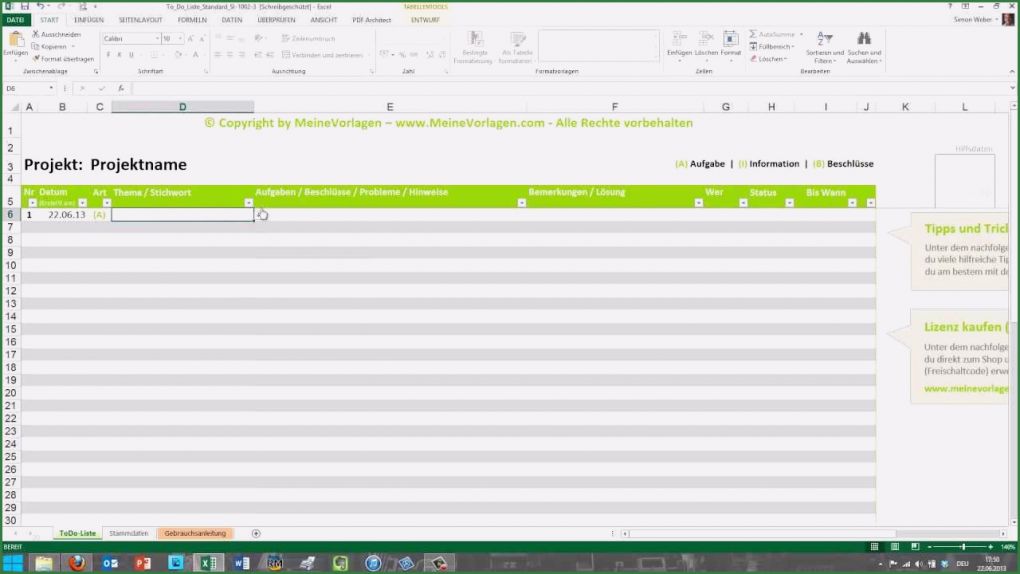Click the Format übertragen paintbrush

(63, 59)
